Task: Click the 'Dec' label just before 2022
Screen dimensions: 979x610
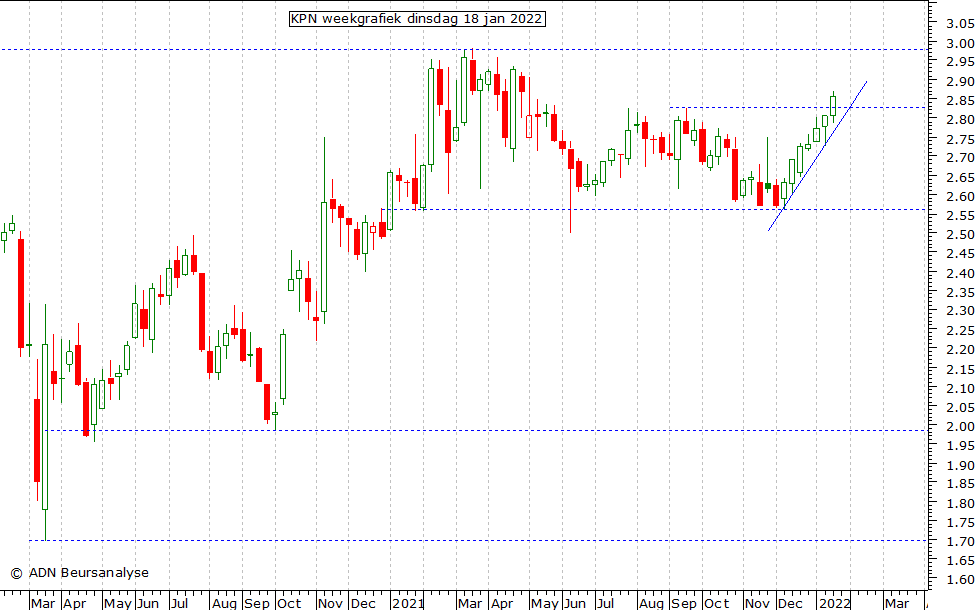Action: click(x=790, y=603)
